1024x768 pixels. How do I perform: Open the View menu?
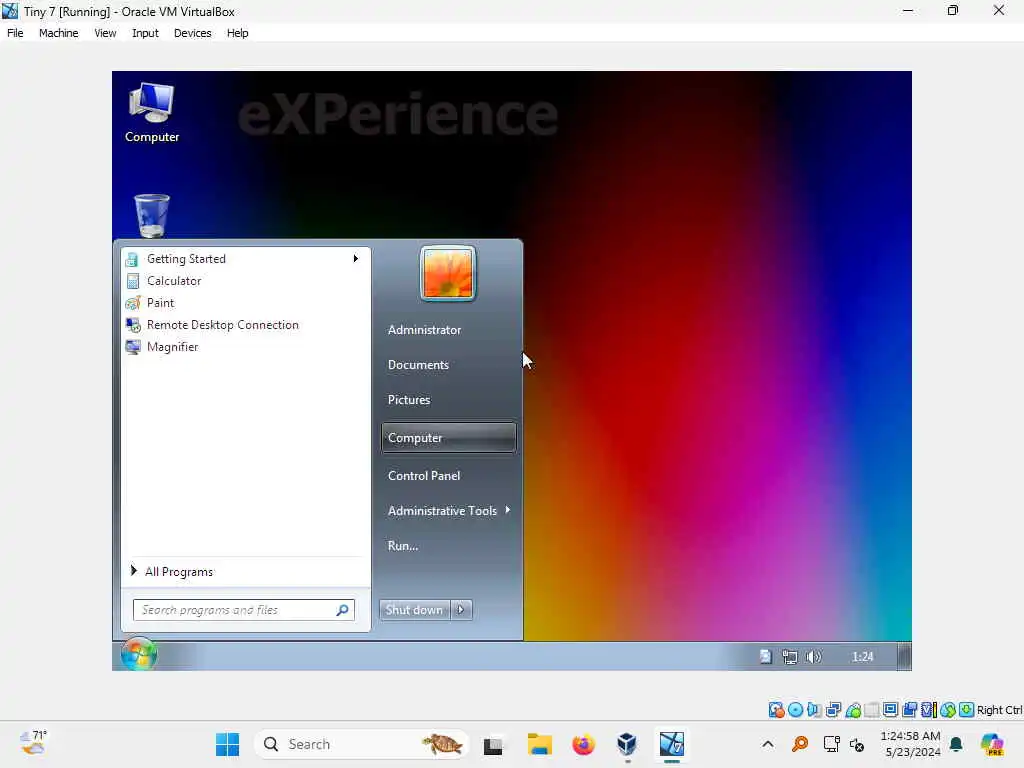click(x=105, y=33)
